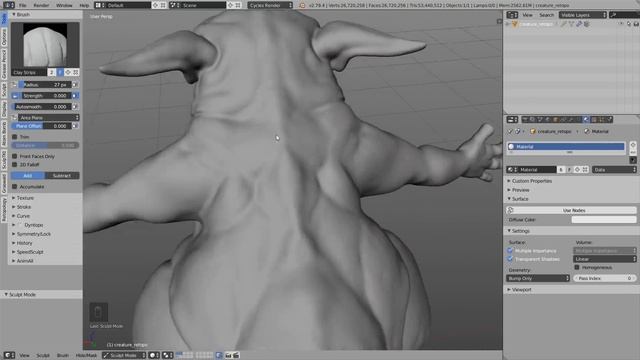
Task: Enable the Trim checkbox
Action: [x=15, y=137]
